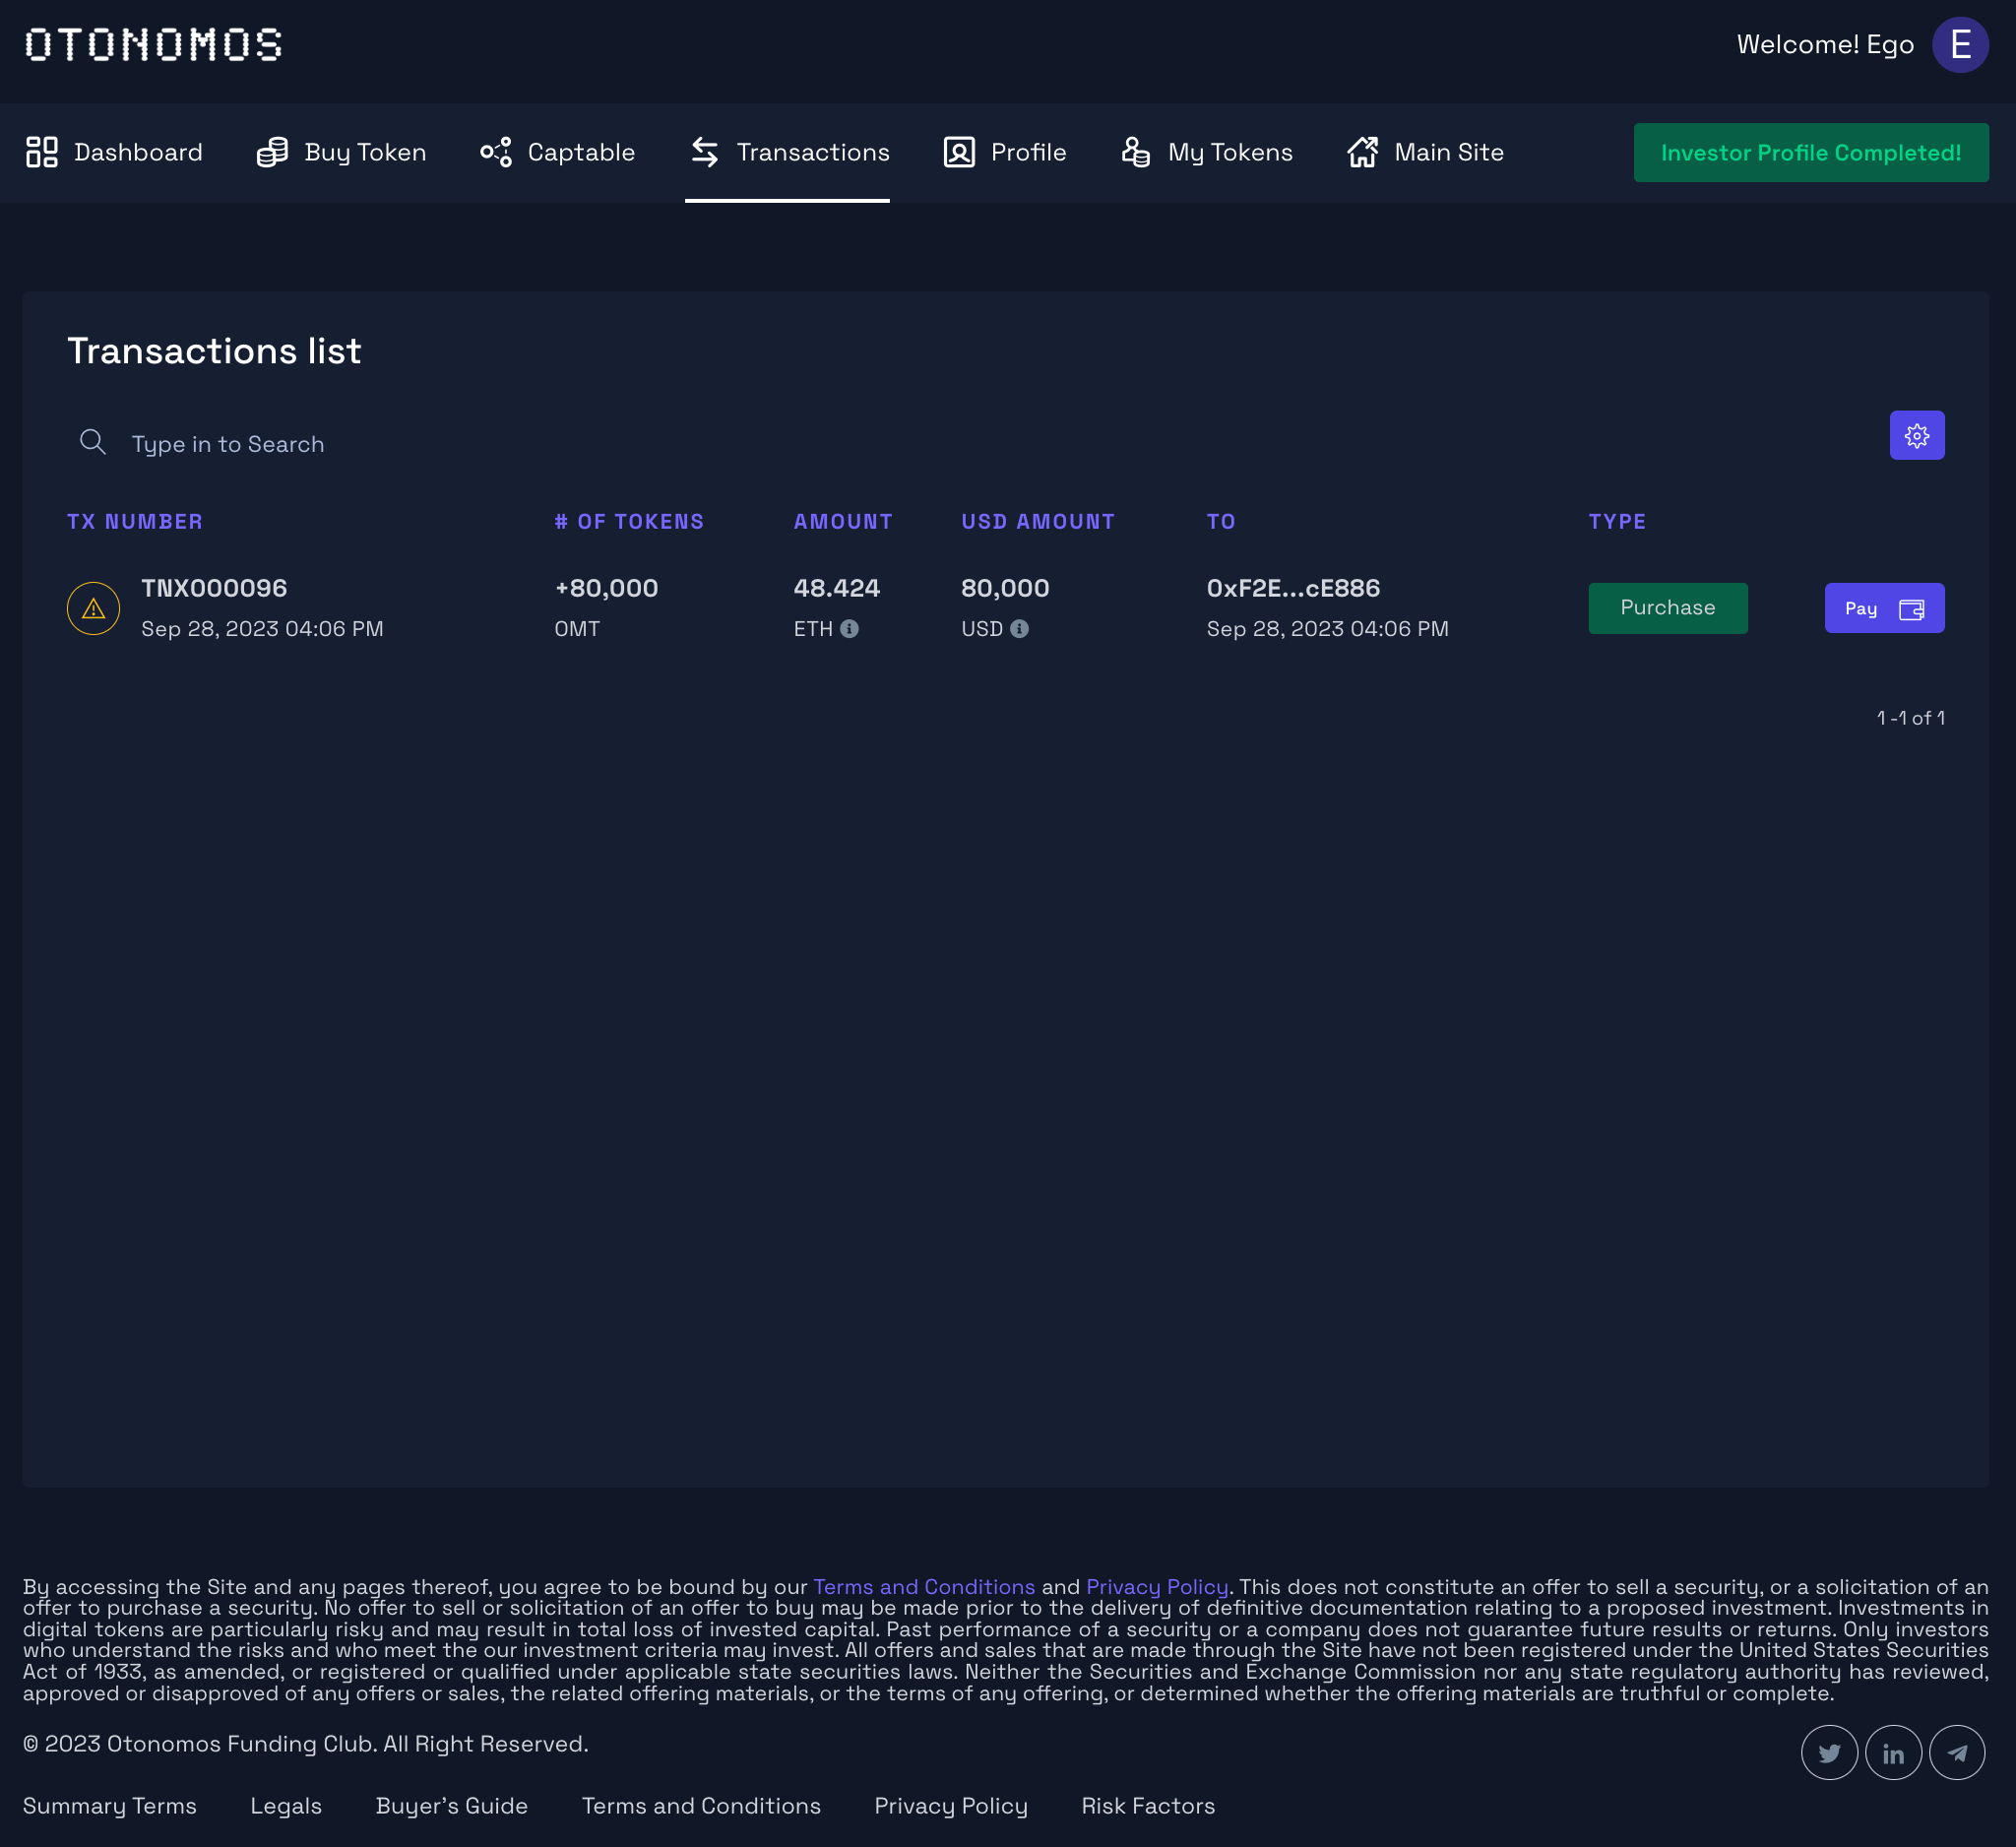Click the AMOUNT column header
The image size is (2016, 1847).
point(843,521)
